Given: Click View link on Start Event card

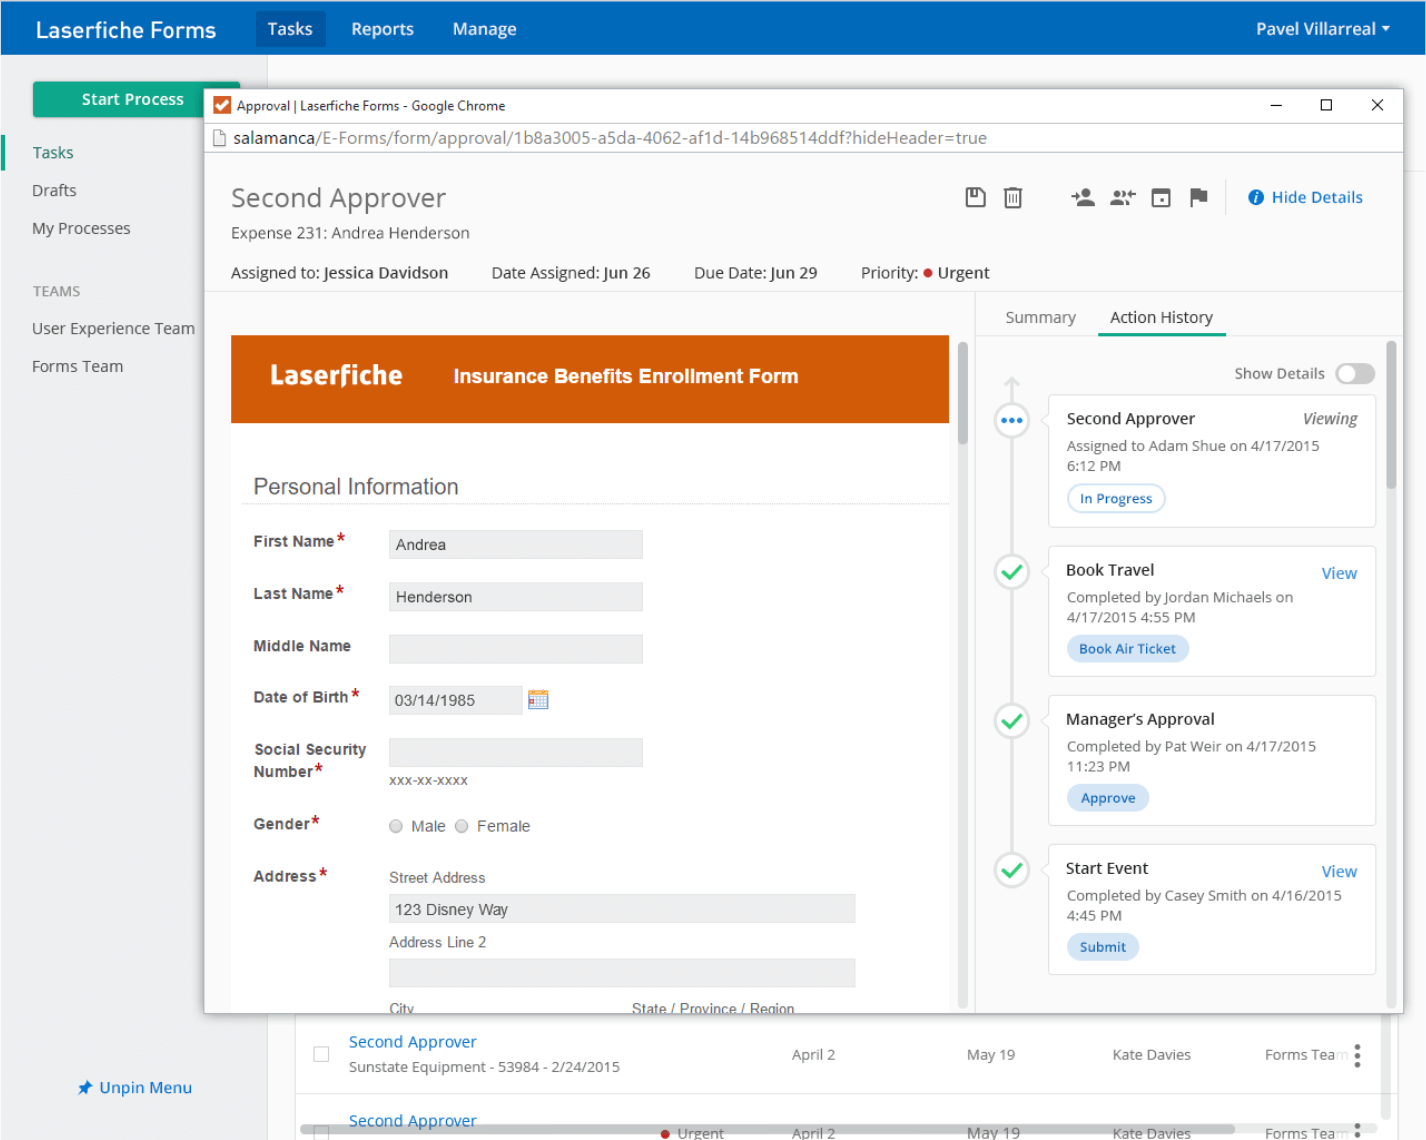Looking at the screenshot, I should coord(1339,872).
